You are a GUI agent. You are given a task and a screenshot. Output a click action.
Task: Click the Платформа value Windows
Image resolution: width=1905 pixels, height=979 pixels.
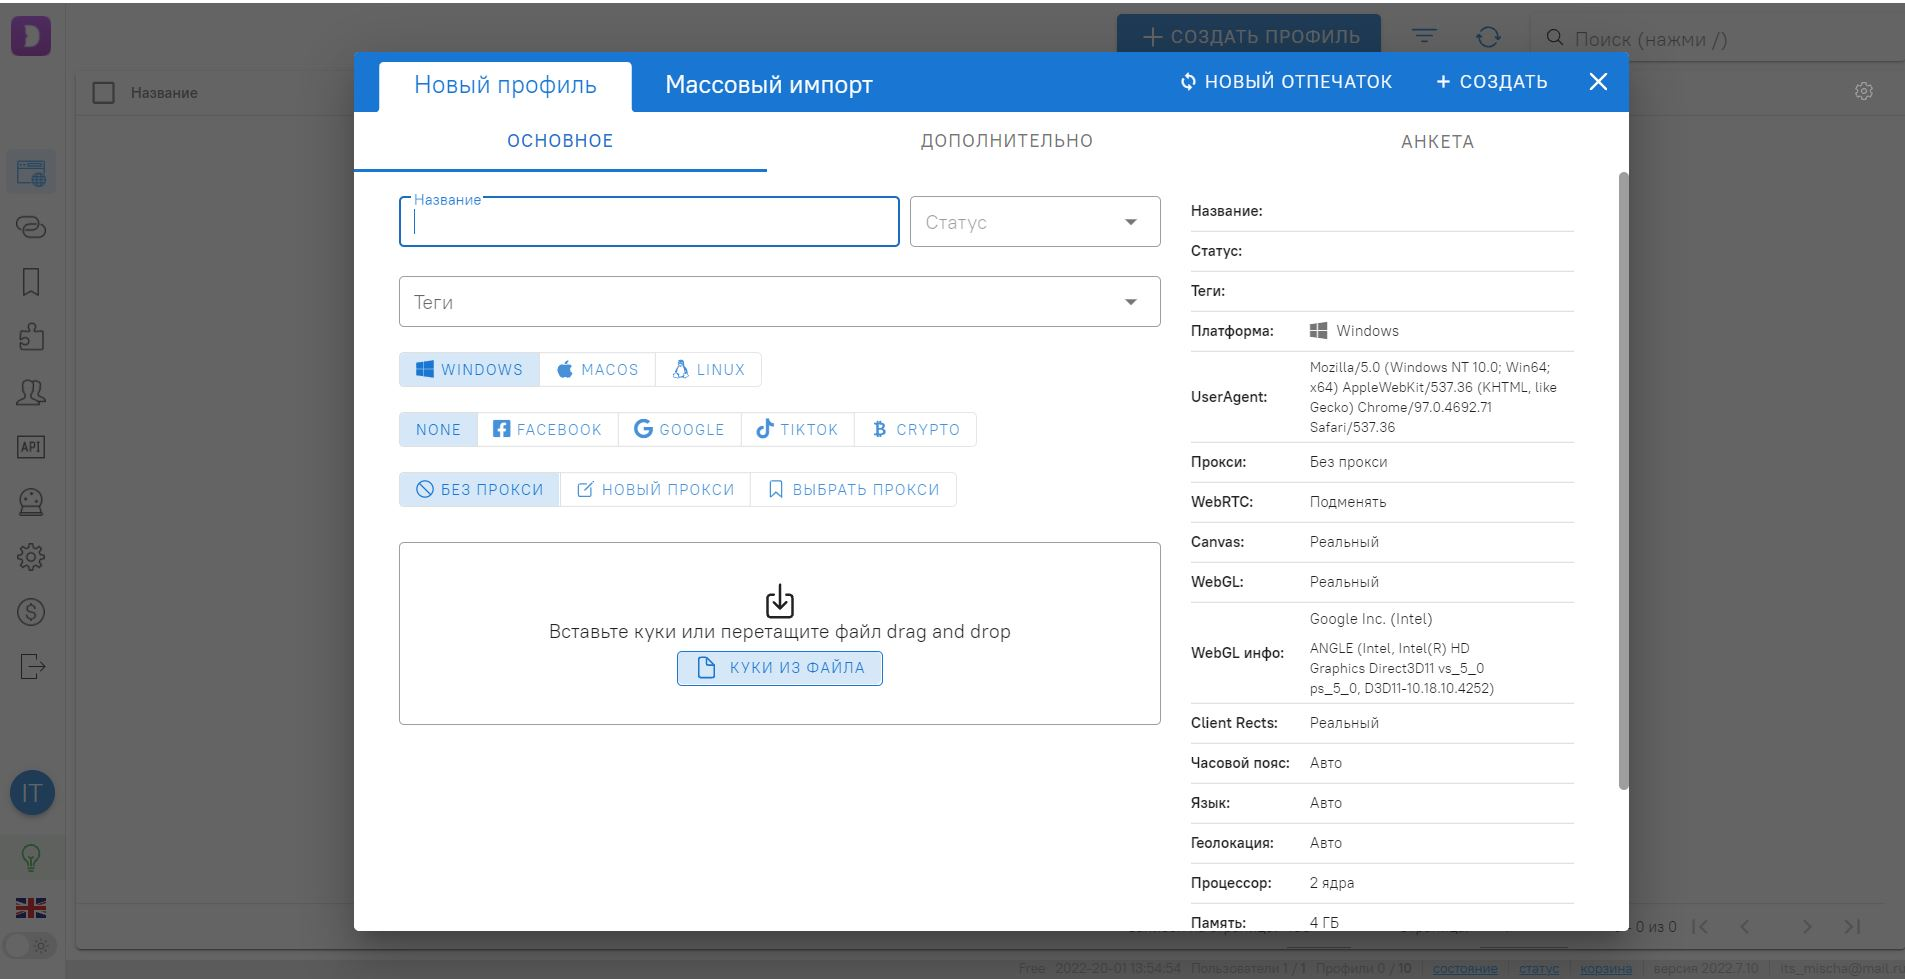click(x=1354, y=331)
